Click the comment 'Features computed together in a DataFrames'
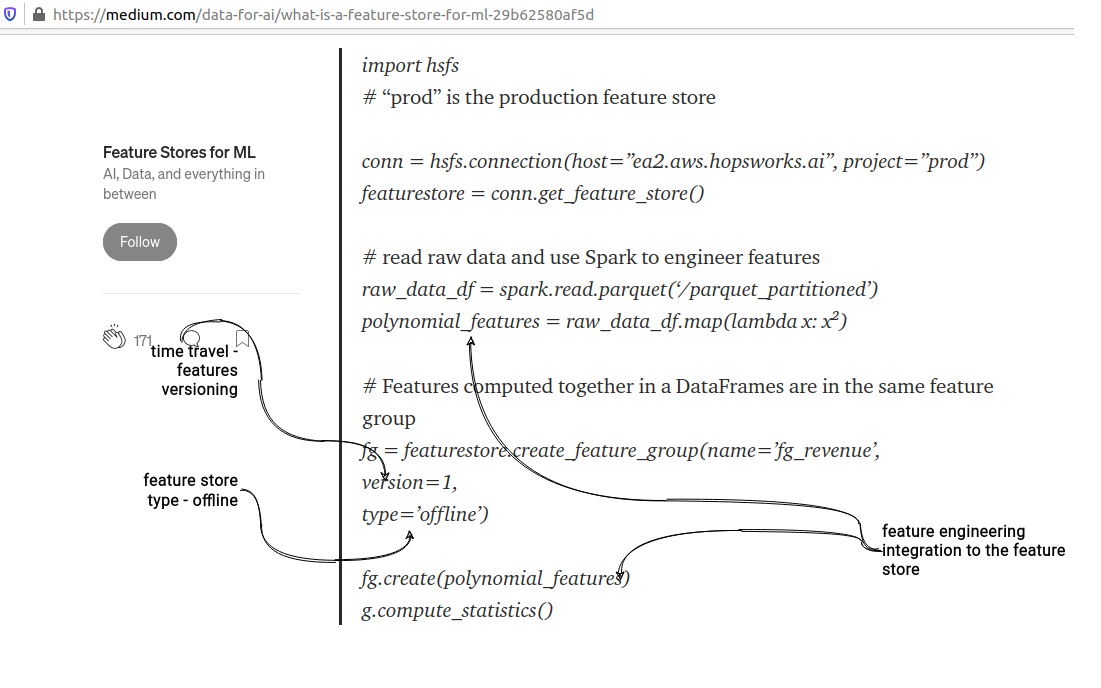 coord(678,402)
